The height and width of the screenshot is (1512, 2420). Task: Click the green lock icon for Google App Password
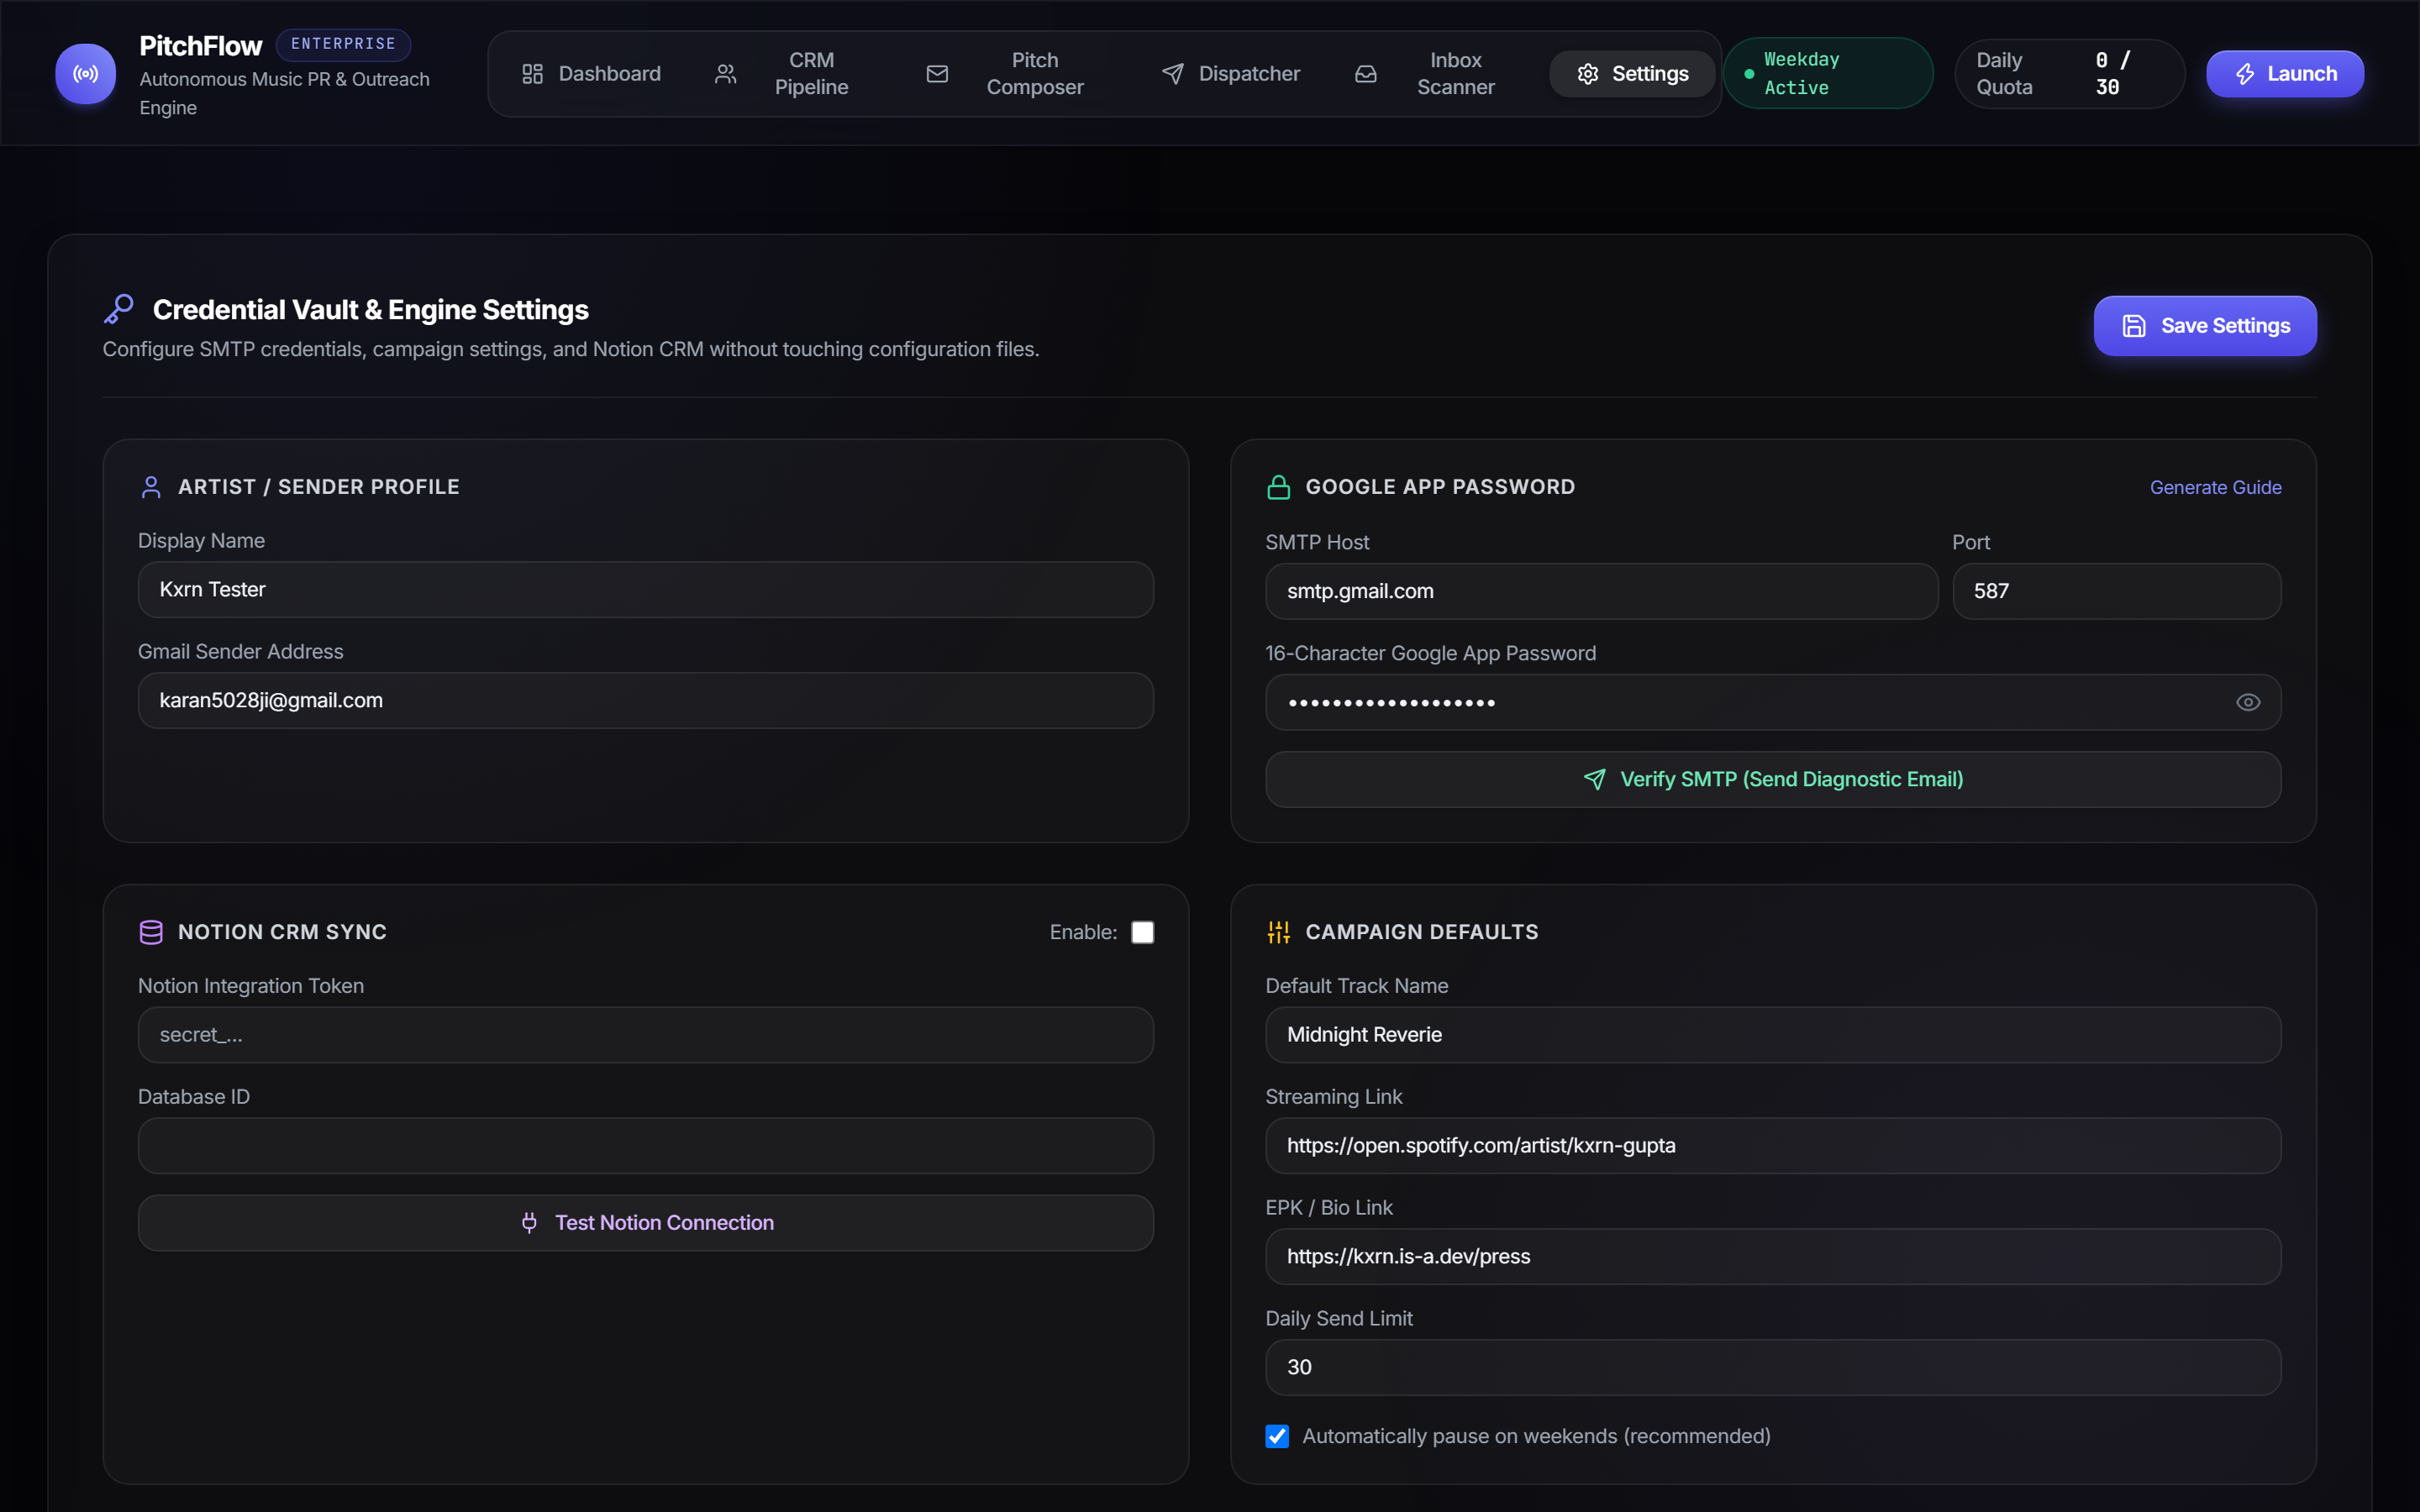click(1278, 487)
